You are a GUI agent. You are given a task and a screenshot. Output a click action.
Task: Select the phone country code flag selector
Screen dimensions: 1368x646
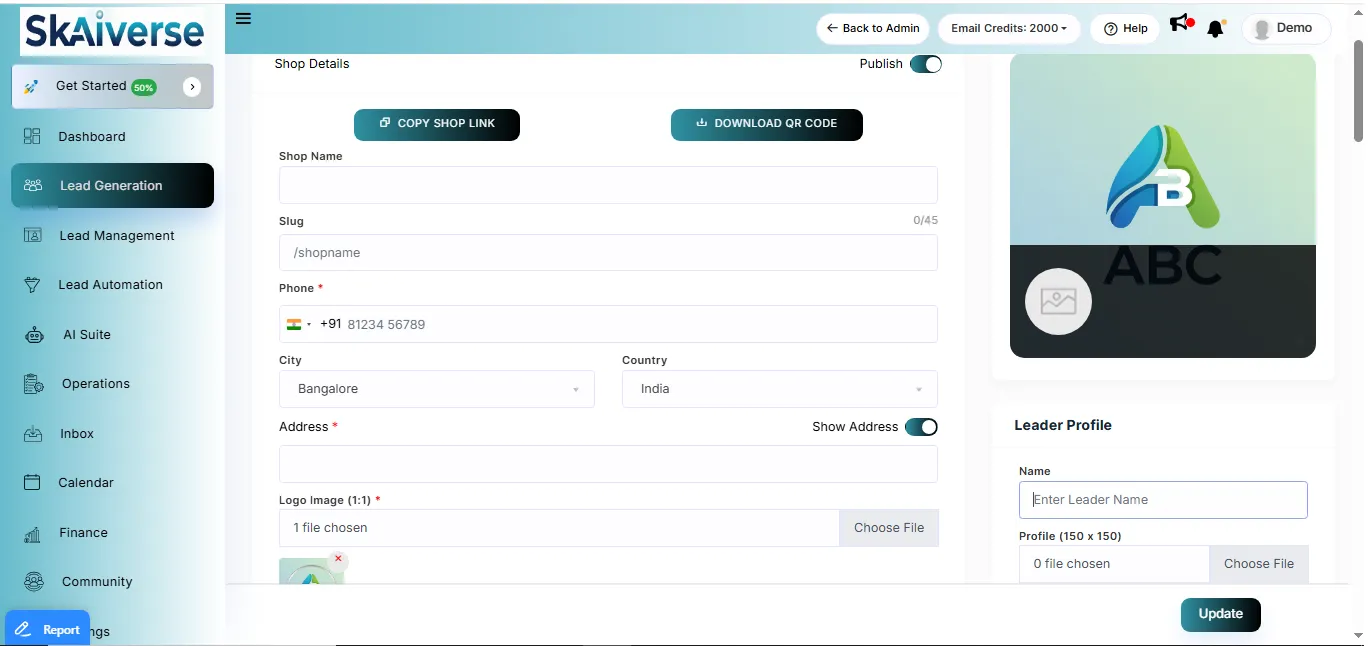pyautogui.click(x=298, y=324)
